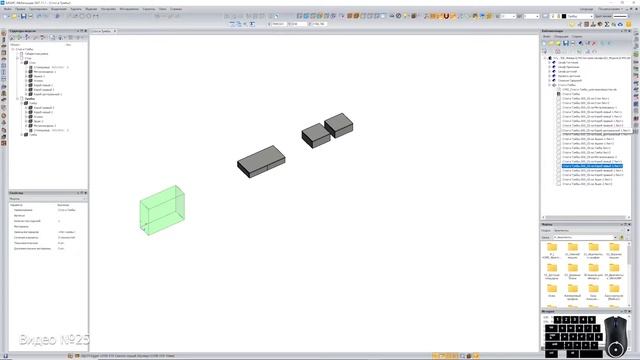The height and width of the screenshot is (360, 640).
Task: Collapse the 'Стол и Тумба' root in the model structure
Action: pyautogui.click(x=13, y=49)
